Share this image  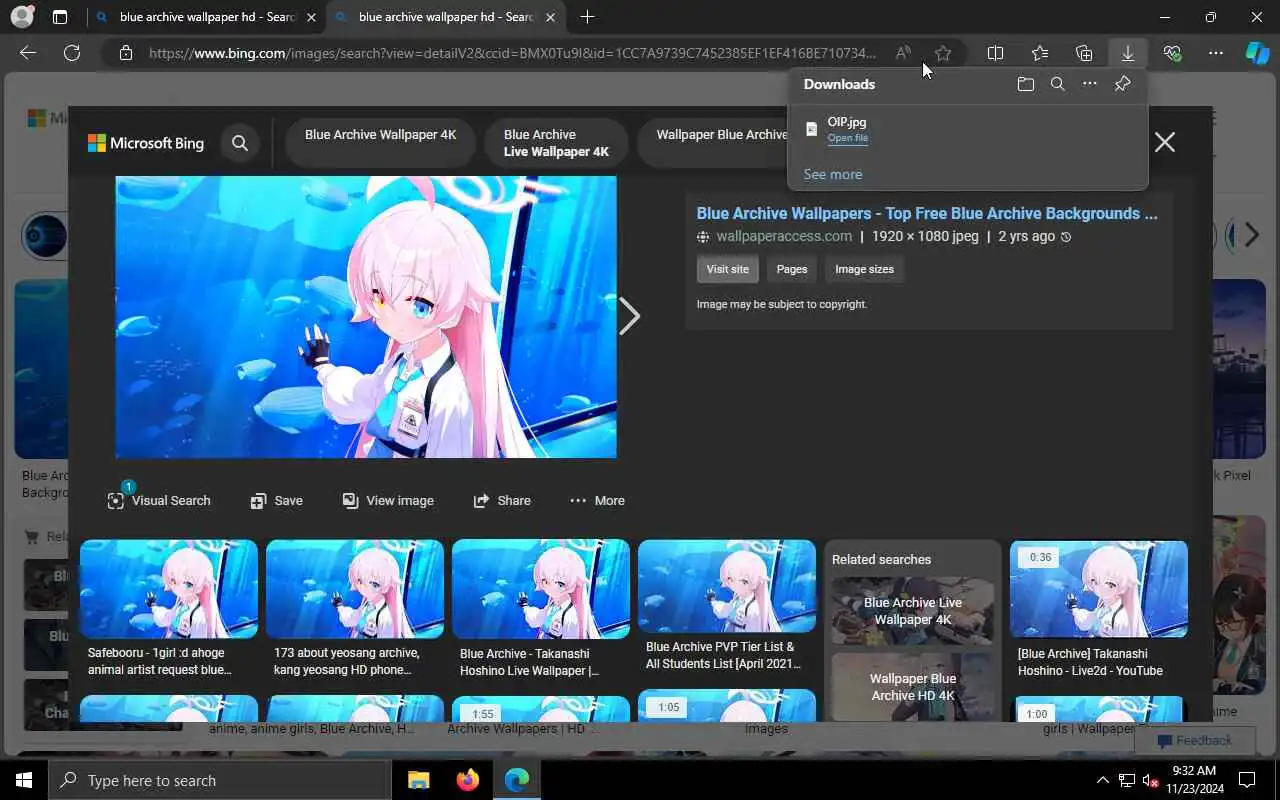click(502, 500)
